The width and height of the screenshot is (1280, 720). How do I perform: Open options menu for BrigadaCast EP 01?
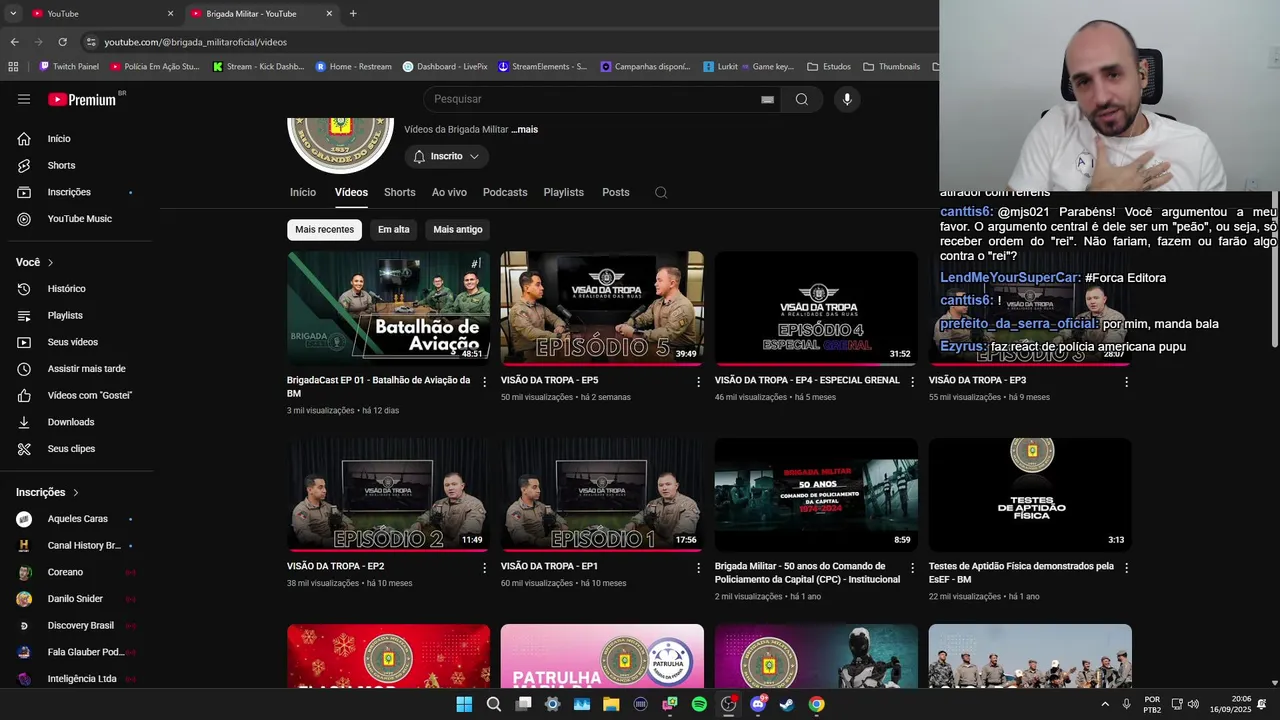(485, 382)
